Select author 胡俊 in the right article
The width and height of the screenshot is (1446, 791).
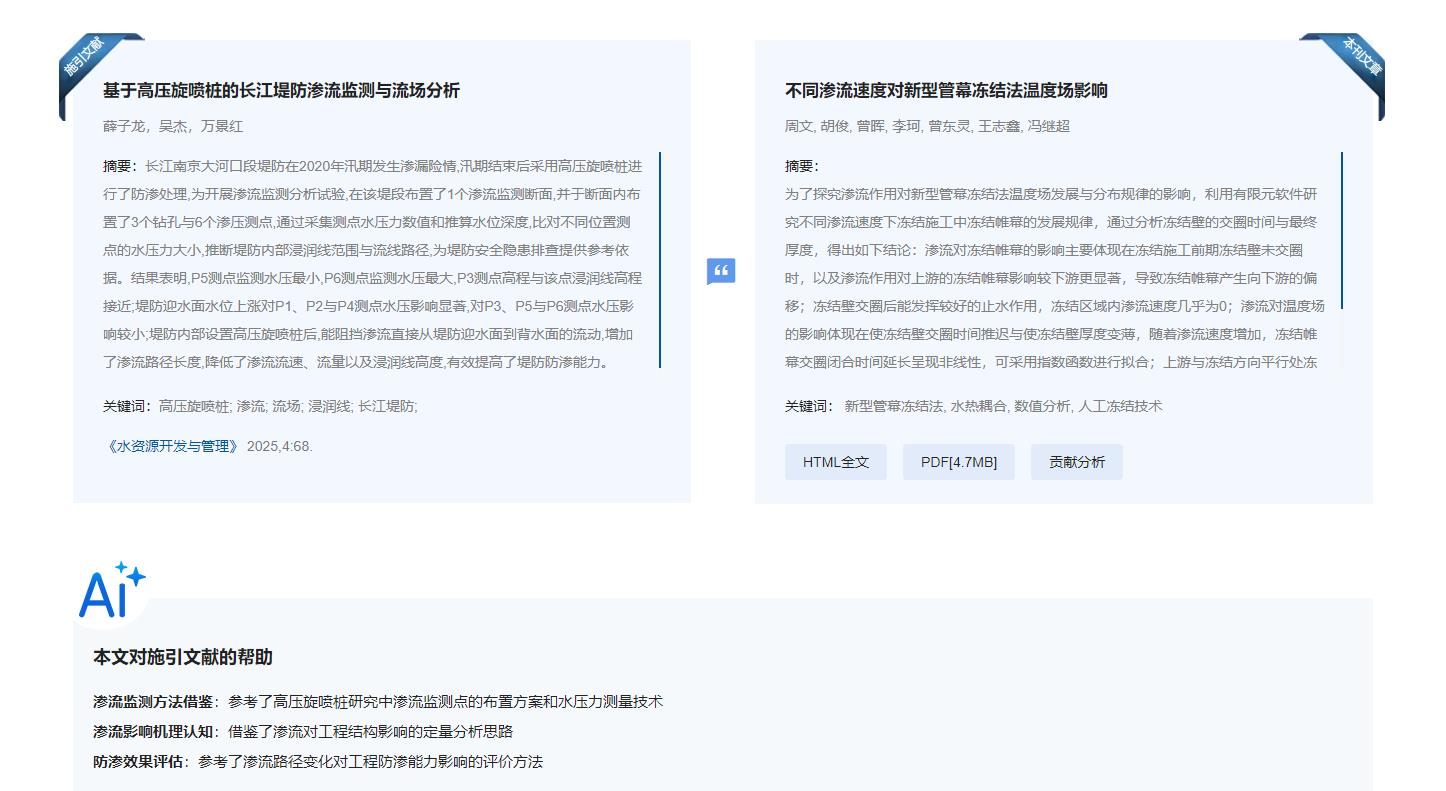834,126
